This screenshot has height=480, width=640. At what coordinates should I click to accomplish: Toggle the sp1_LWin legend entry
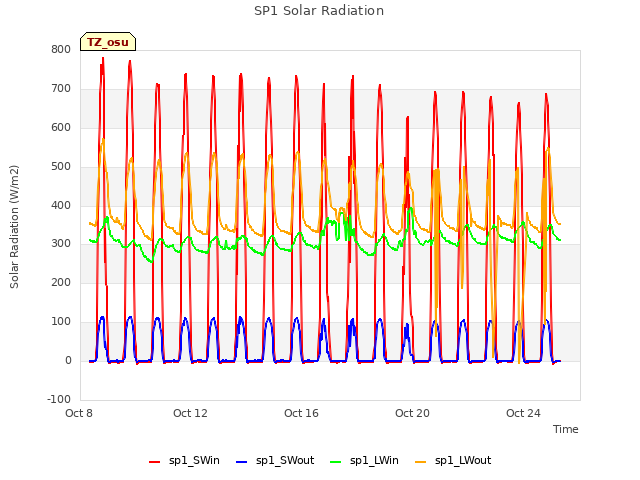pos(364,461)
